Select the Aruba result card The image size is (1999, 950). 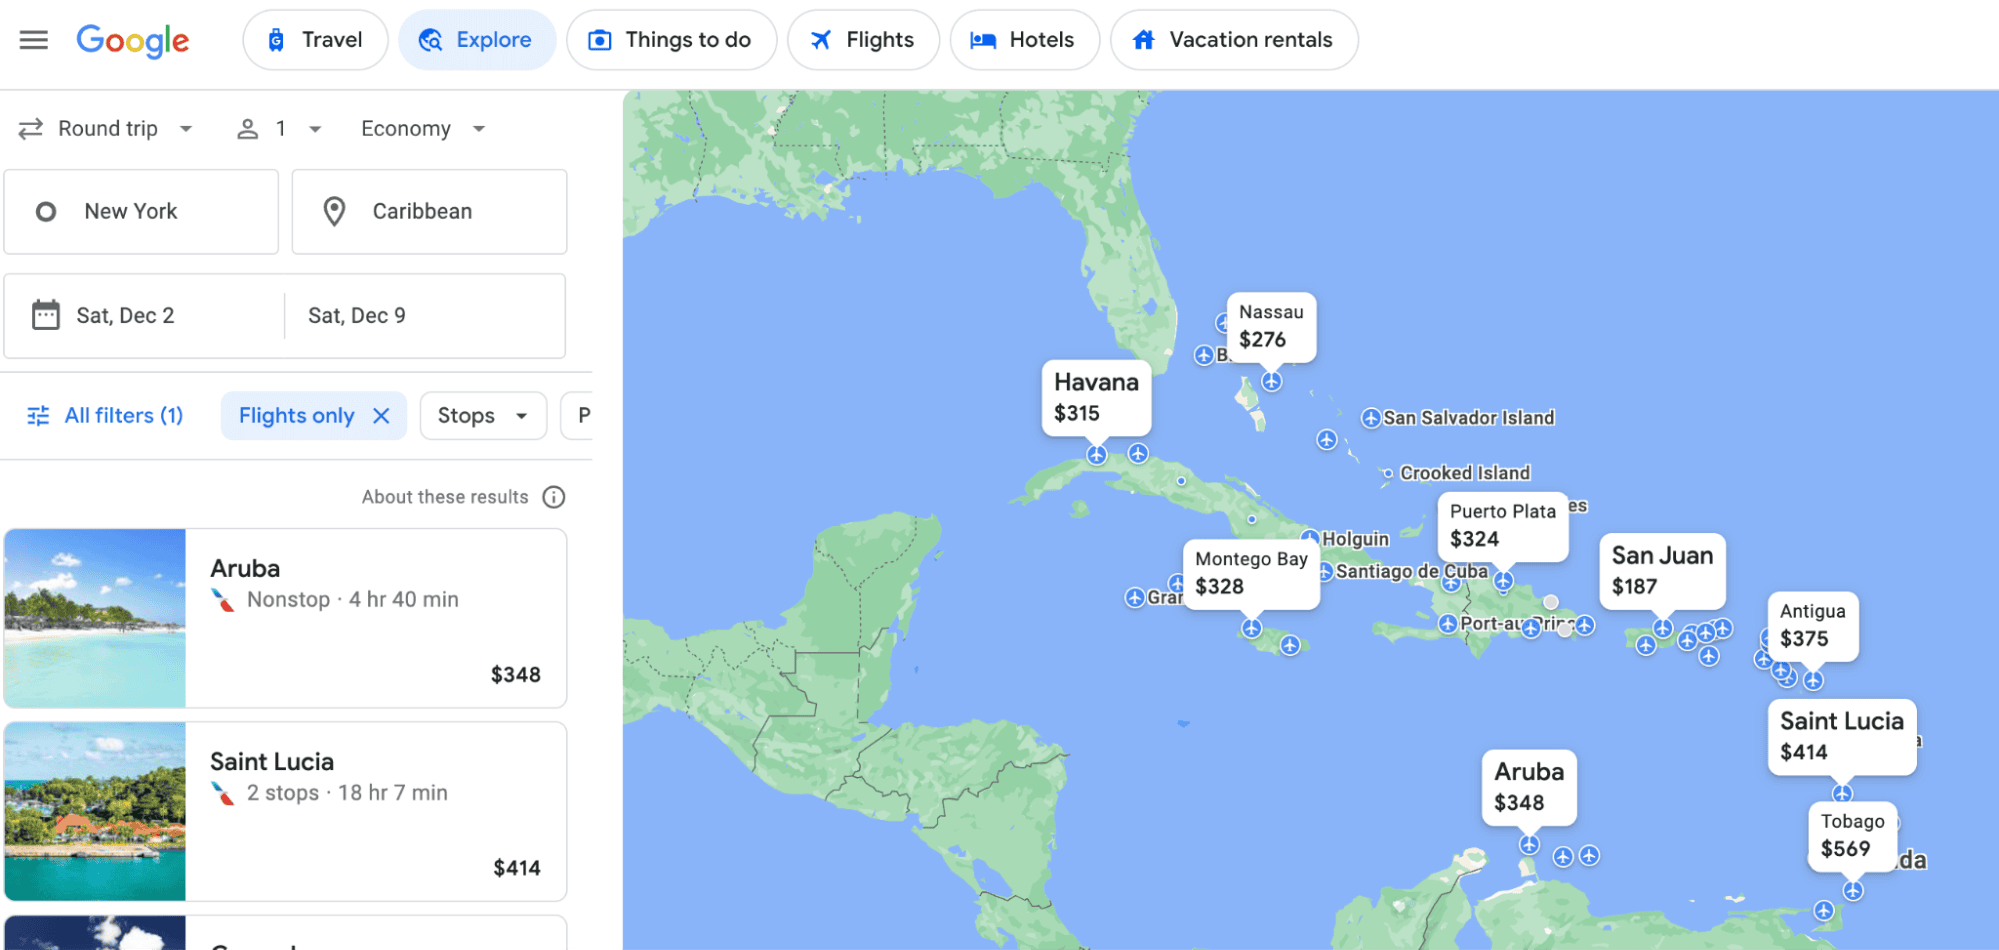tap(285, 618)
